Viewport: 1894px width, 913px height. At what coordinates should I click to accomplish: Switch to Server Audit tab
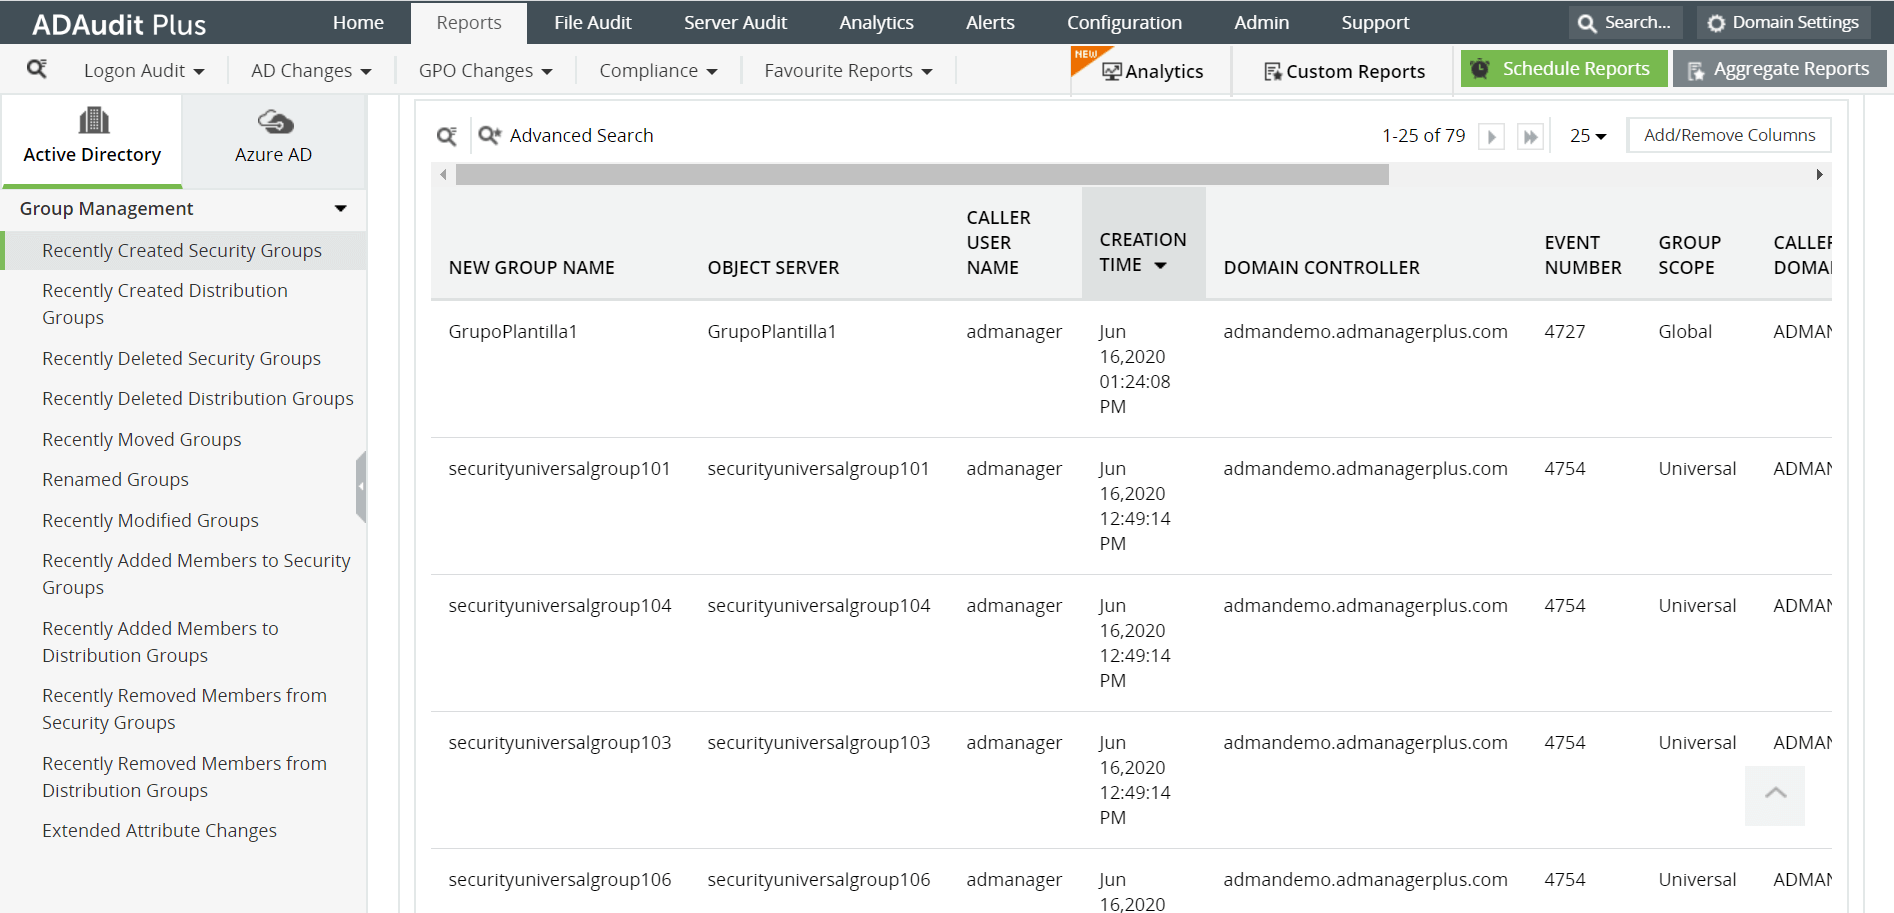(x=735, y=22)
